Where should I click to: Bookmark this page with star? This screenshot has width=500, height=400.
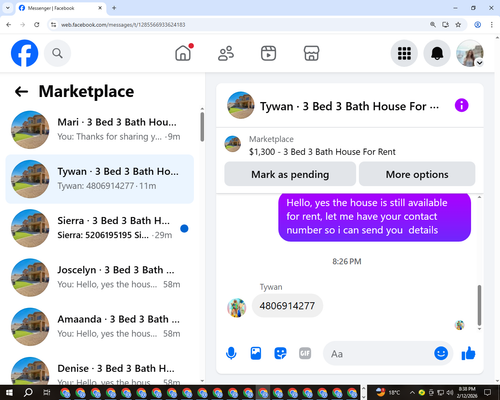tap(458, 25)
